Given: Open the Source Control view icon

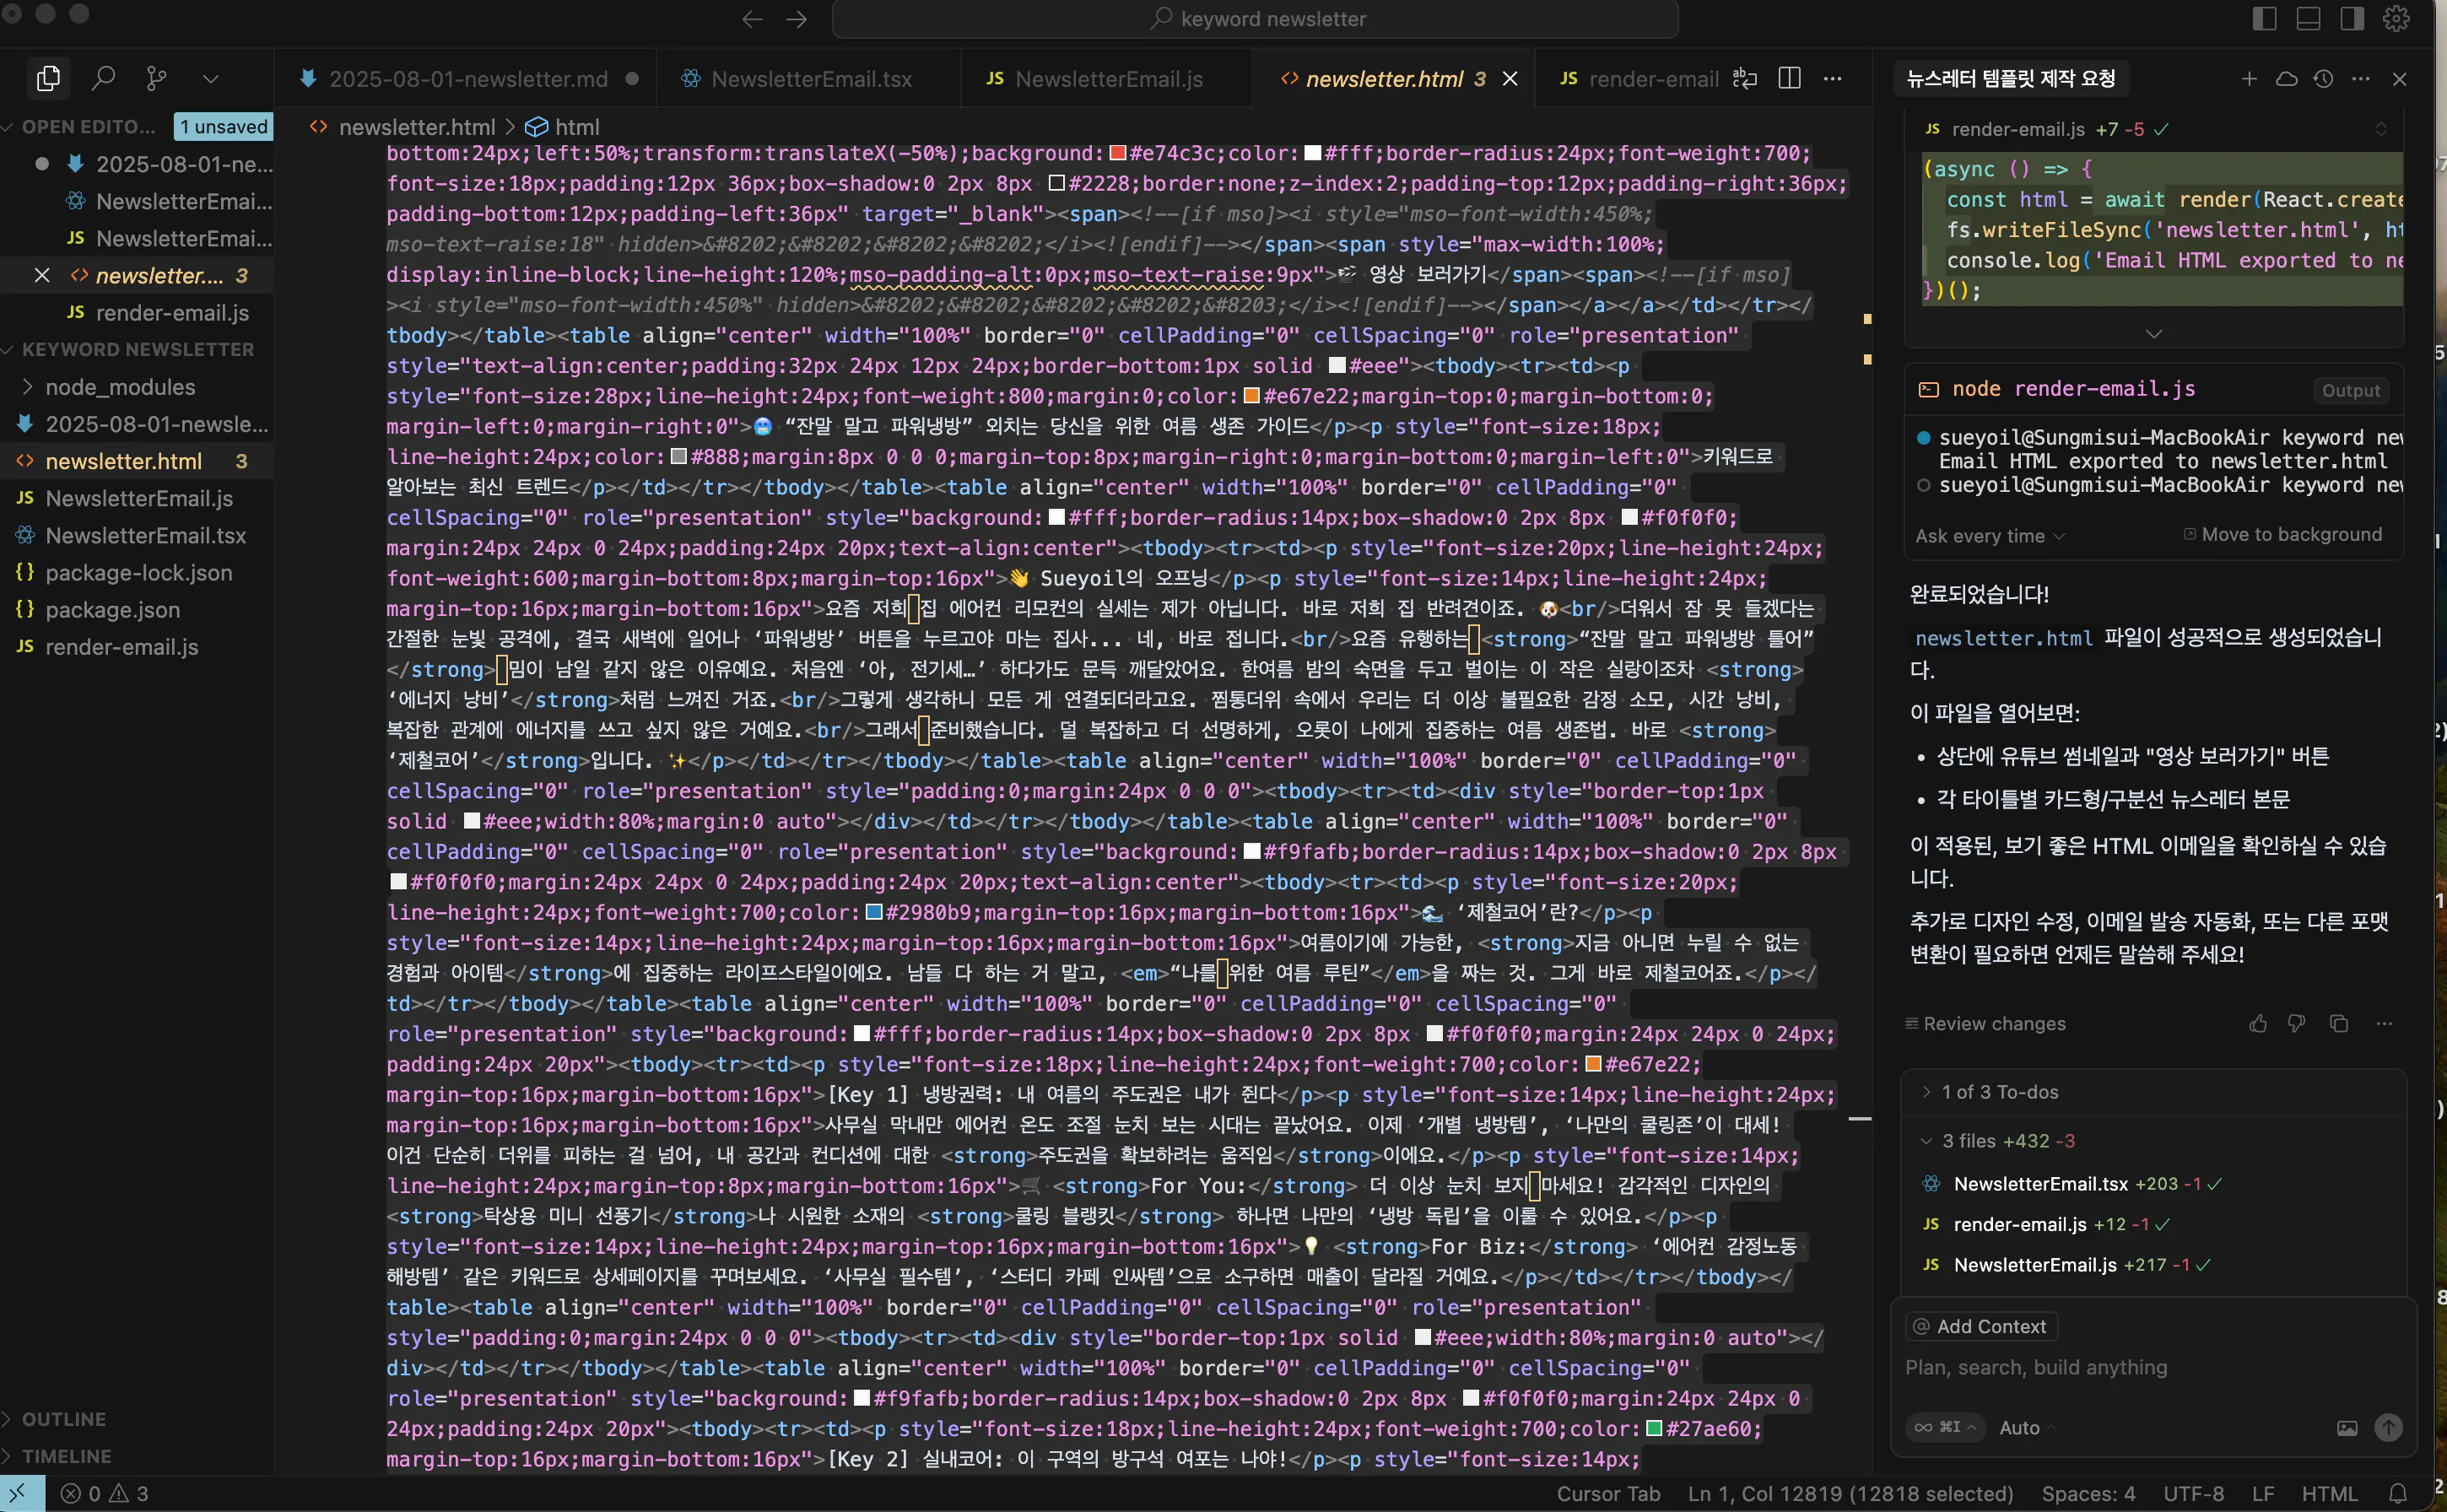Looking at the screenshot, I should tap(156, 78).
